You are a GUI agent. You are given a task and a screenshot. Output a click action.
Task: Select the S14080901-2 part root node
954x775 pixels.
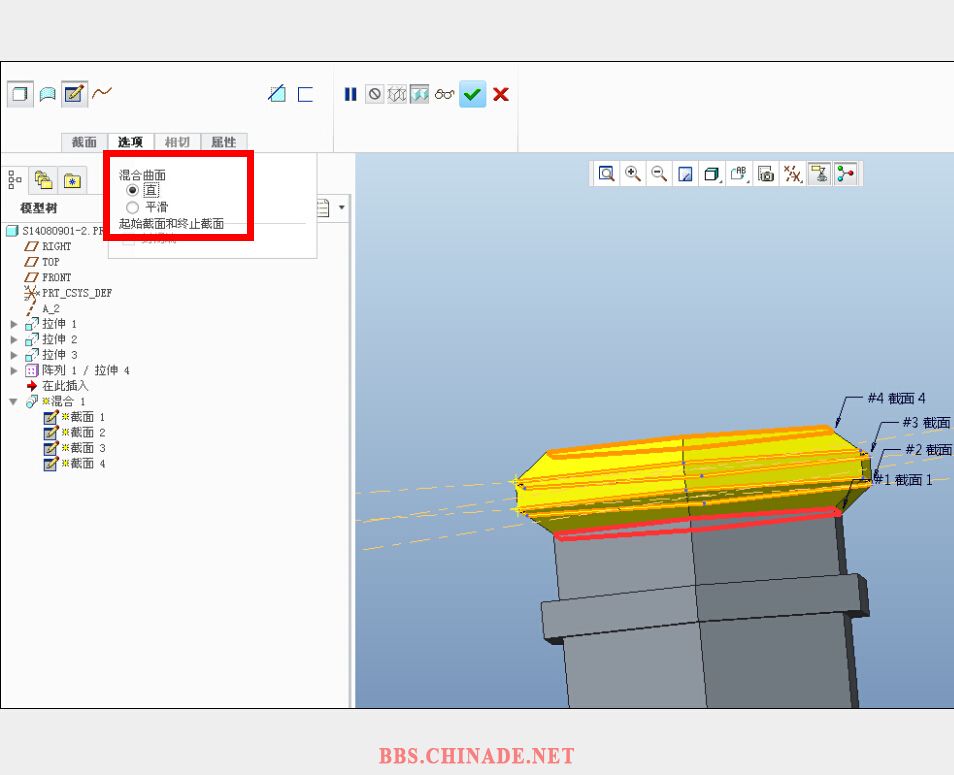56,231
